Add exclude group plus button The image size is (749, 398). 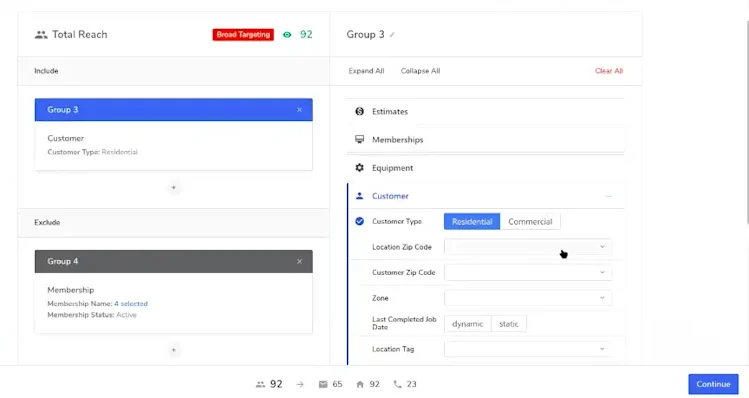pyautogui.click(x=173, y=350)
